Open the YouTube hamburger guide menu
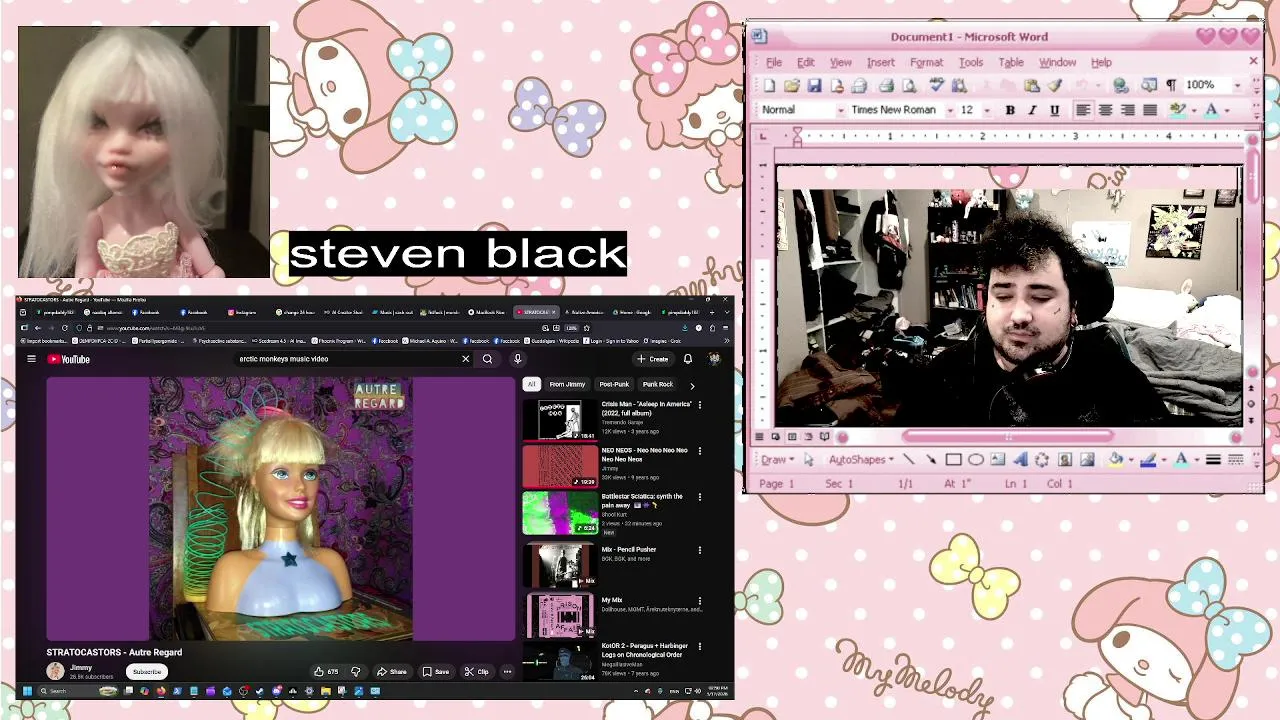This screenshot has height=720, width=1280. (31, 359)
